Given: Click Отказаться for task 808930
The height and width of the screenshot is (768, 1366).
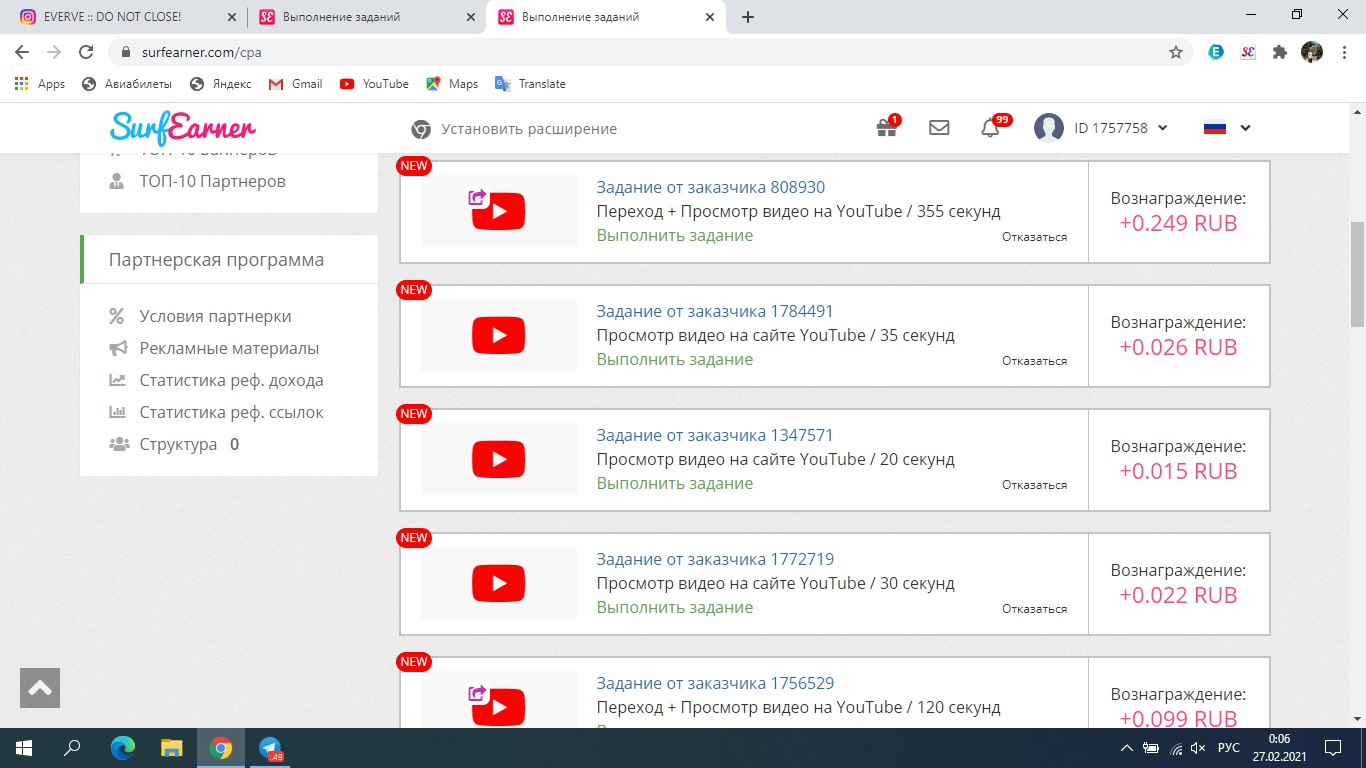Looking at the screenshot, I should coord(1035,237).
